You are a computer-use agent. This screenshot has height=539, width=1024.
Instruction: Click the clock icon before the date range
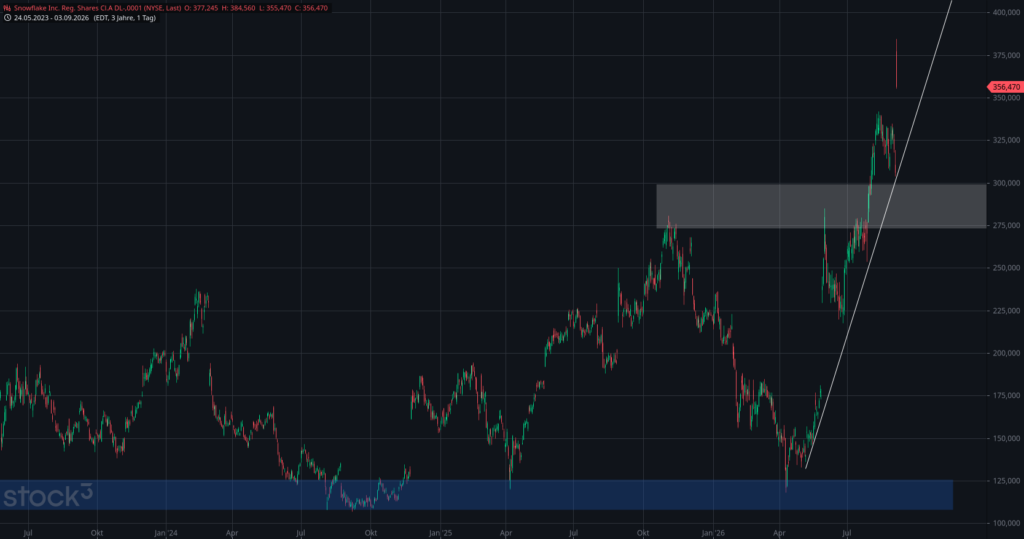[7, 18]
